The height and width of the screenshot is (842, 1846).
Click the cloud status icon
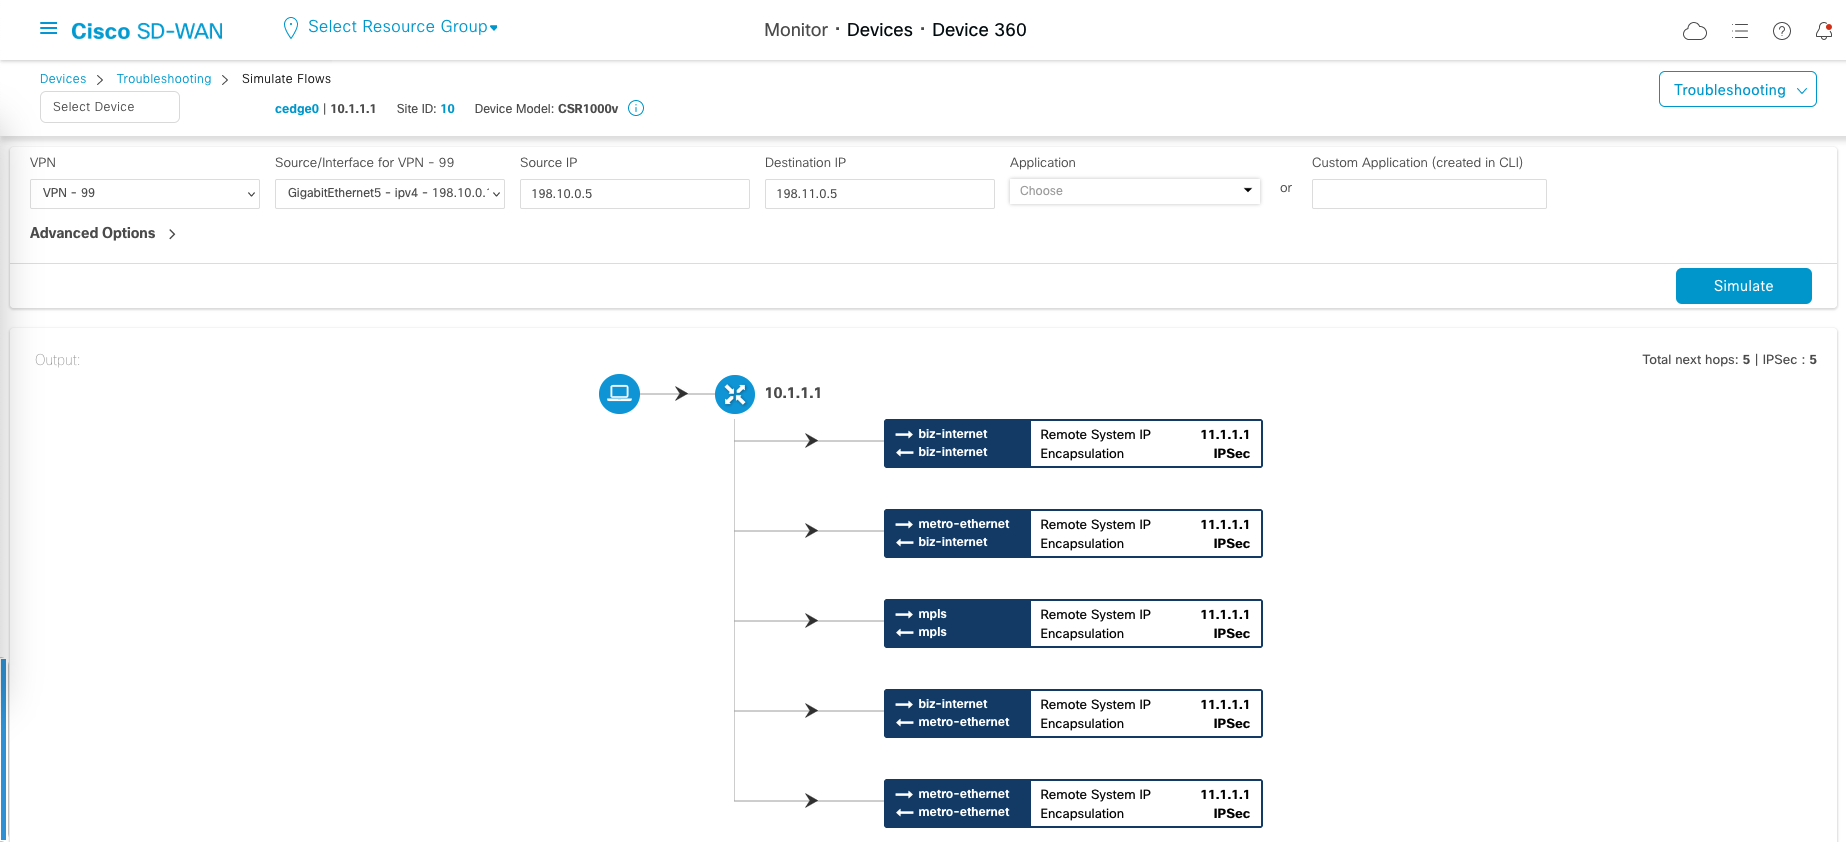[1694, 31]
